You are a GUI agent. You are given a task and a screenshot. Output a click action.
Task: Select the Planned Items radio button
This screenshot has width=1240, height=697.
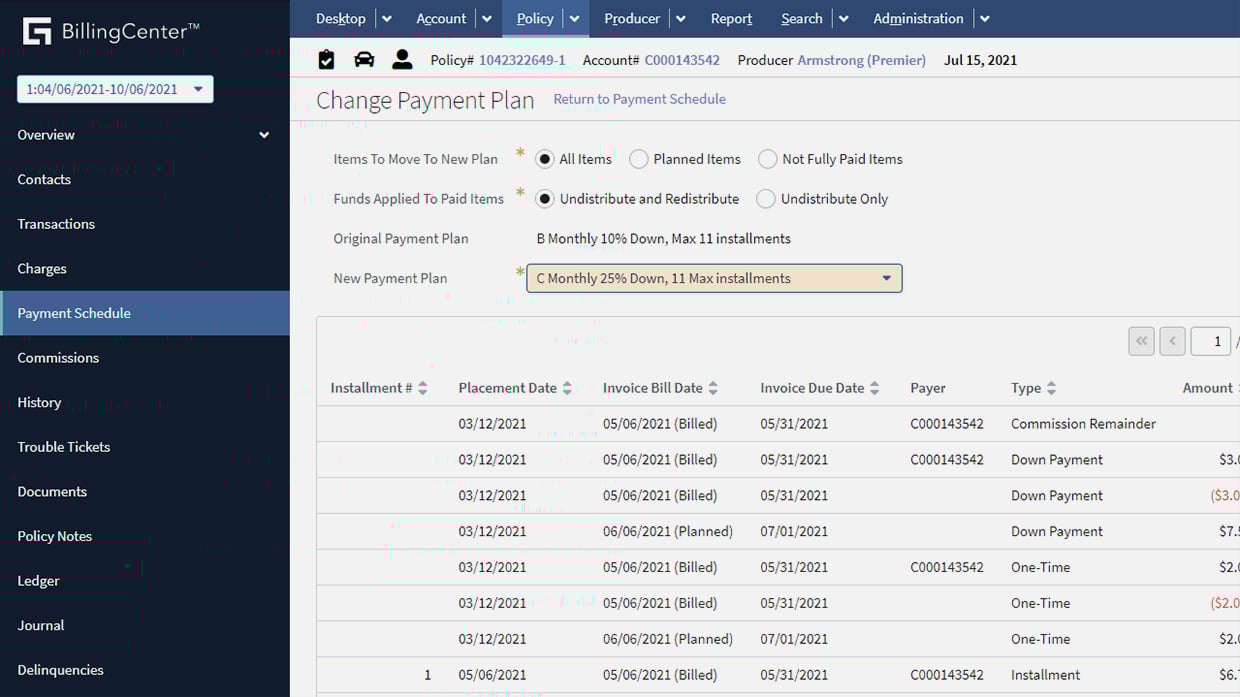click(x=637, y=158)
